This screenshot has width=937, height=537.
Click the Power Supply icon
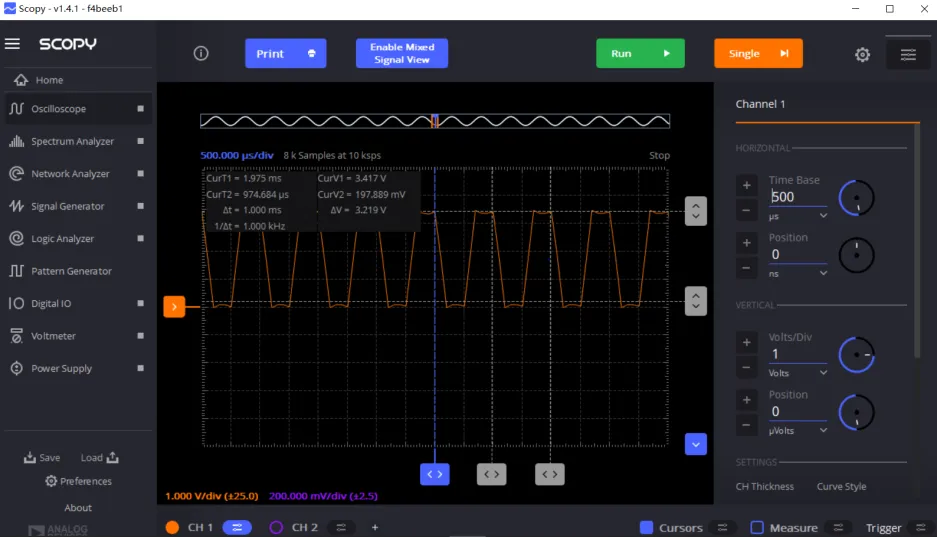click(x=16, y=369)
